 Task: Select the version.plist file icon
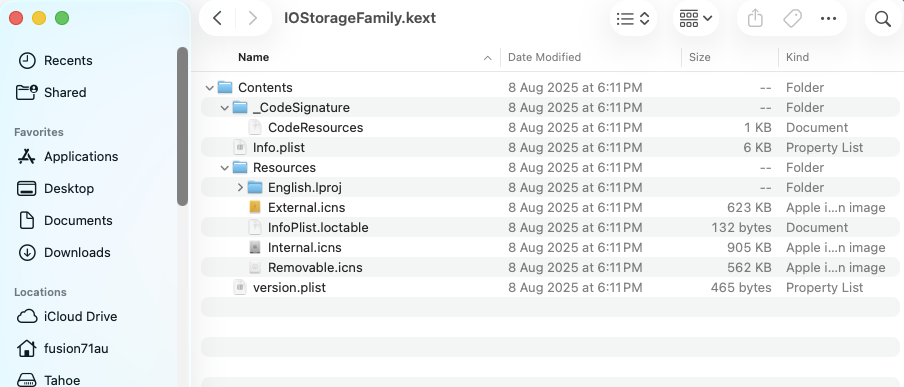240,287
